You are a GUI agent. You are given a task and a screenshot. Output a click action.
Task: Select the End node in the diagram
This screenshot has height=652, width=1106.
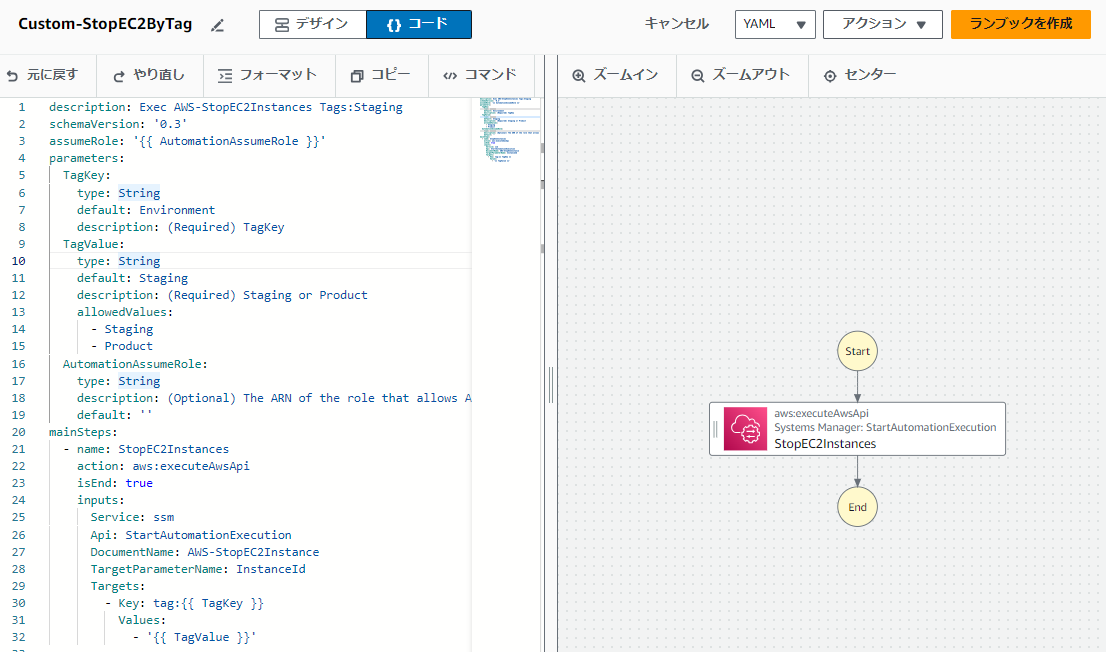point(857,506)
